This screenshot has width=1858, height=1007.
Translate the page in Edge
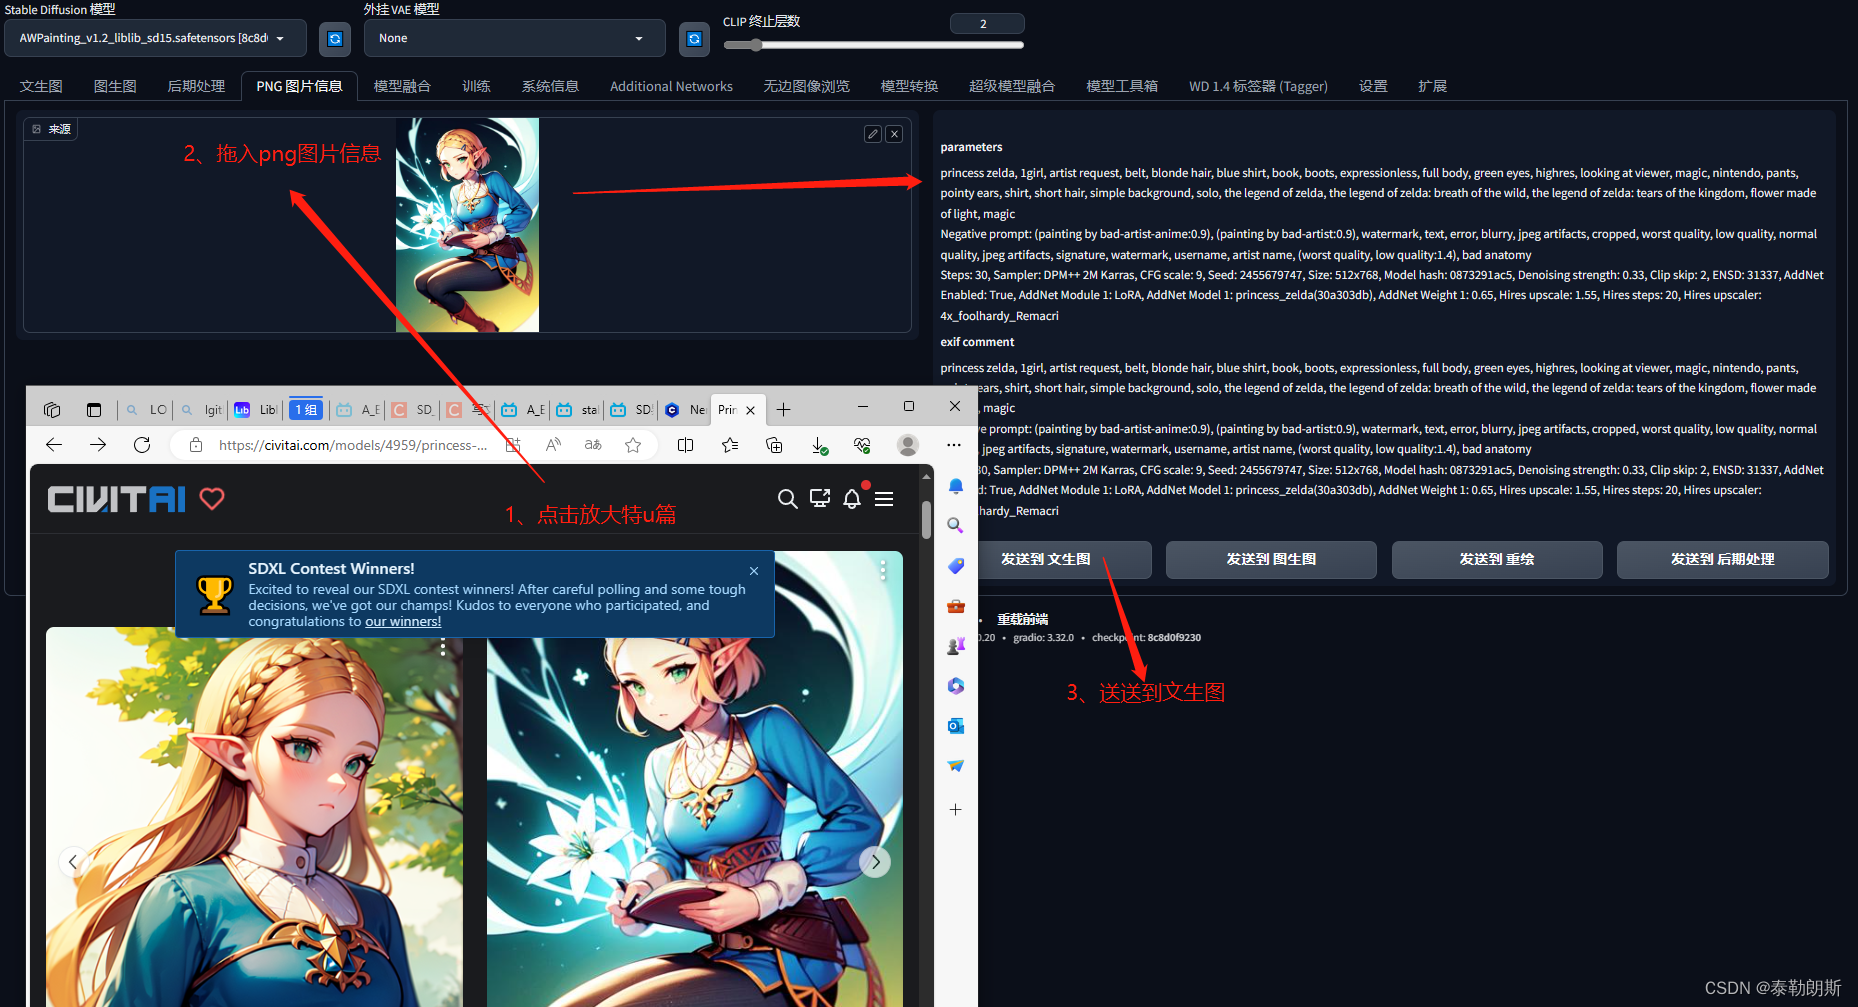point(593,445)
